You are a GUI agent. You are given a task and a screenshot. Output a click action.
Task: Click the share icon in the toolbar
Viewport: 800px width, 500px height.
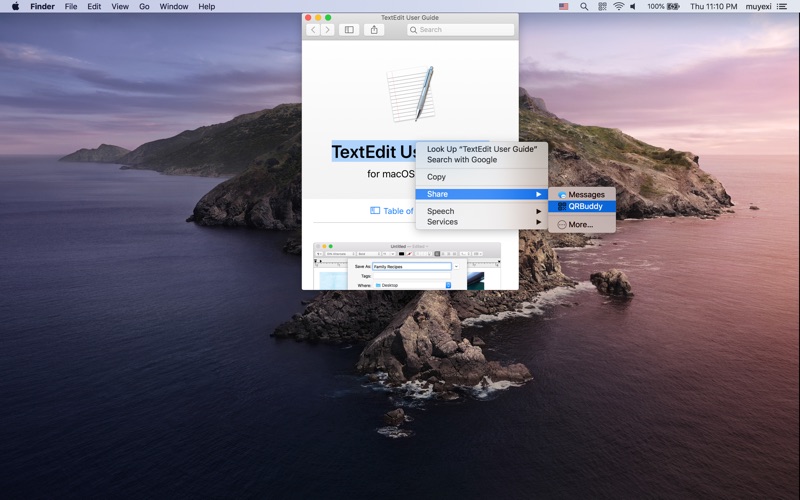[x=374, y=30]
